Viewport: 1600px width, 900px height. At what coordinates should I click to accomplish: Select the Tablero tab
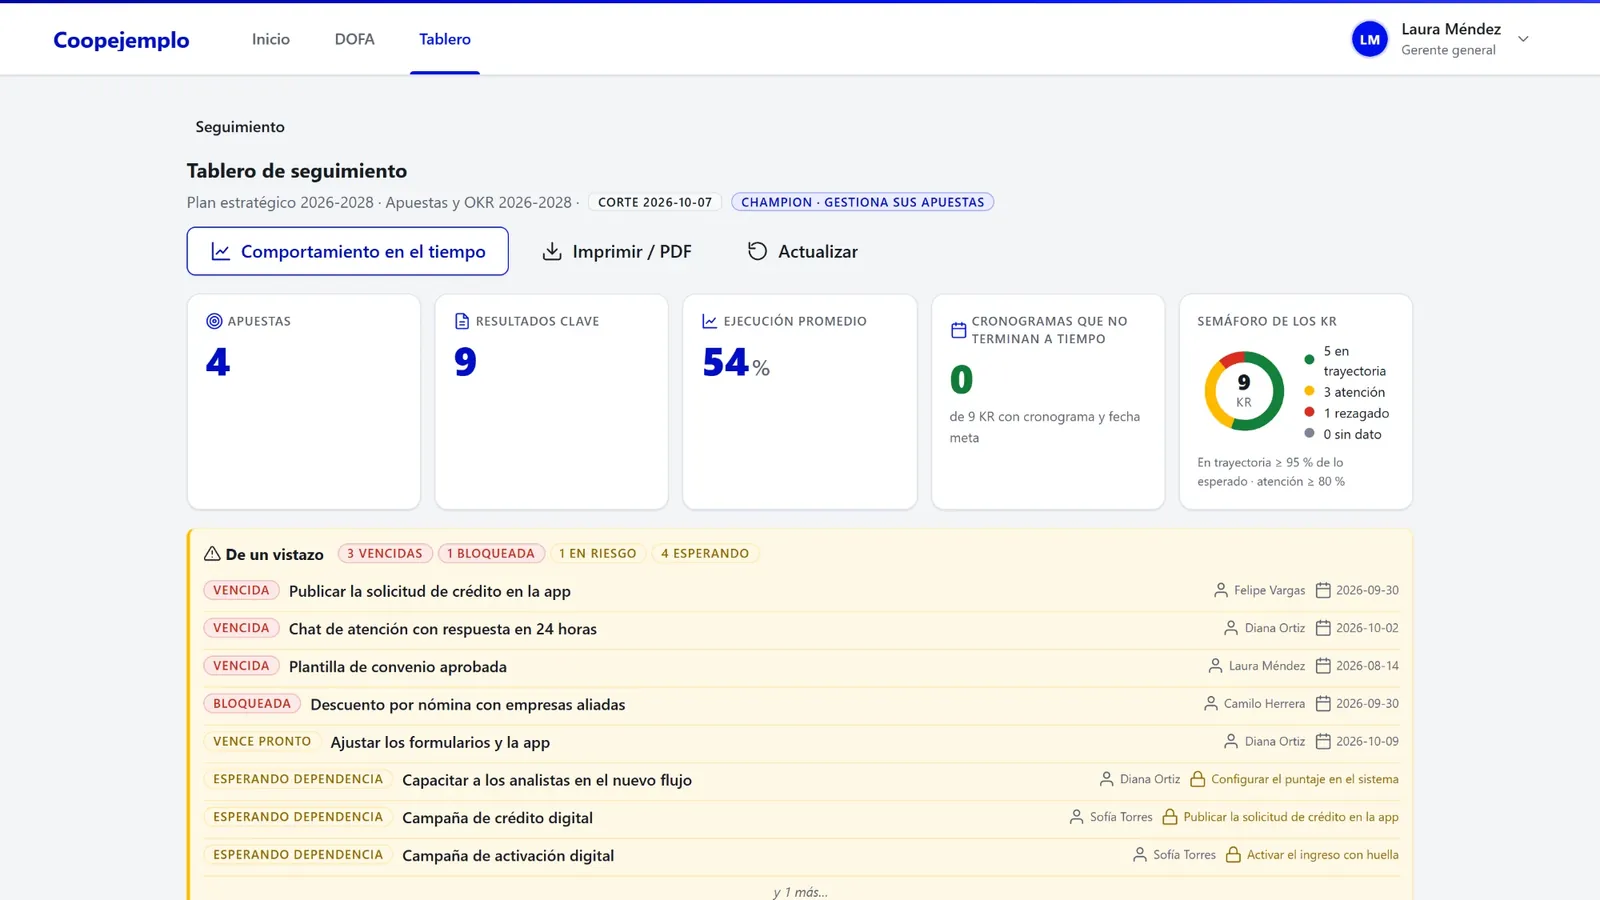pos(445,39)
